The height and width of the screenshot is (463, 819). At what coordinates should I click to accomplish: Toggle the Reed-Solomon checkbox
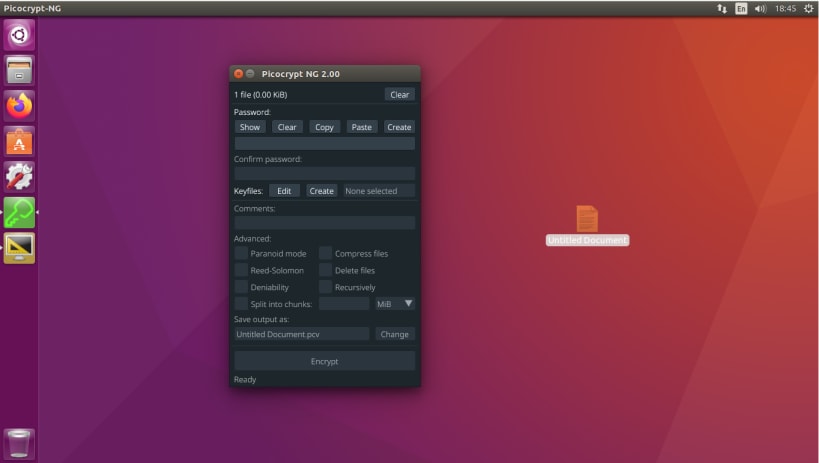(241, 270)
